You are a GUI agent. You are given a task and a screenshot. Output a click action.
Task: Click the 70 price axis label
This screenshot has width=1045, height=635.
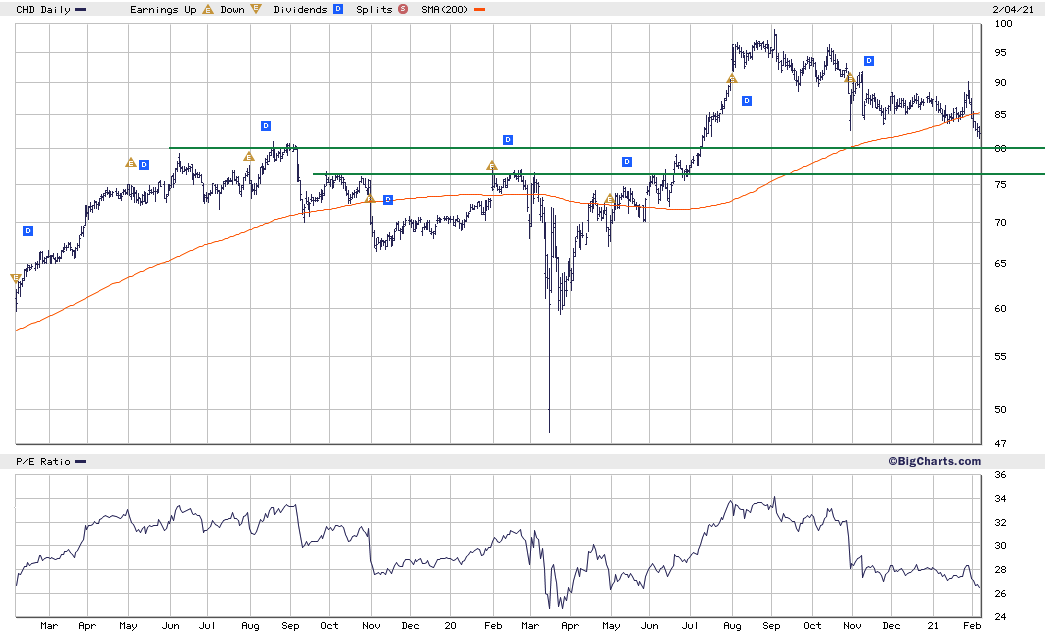point(1000,223)
